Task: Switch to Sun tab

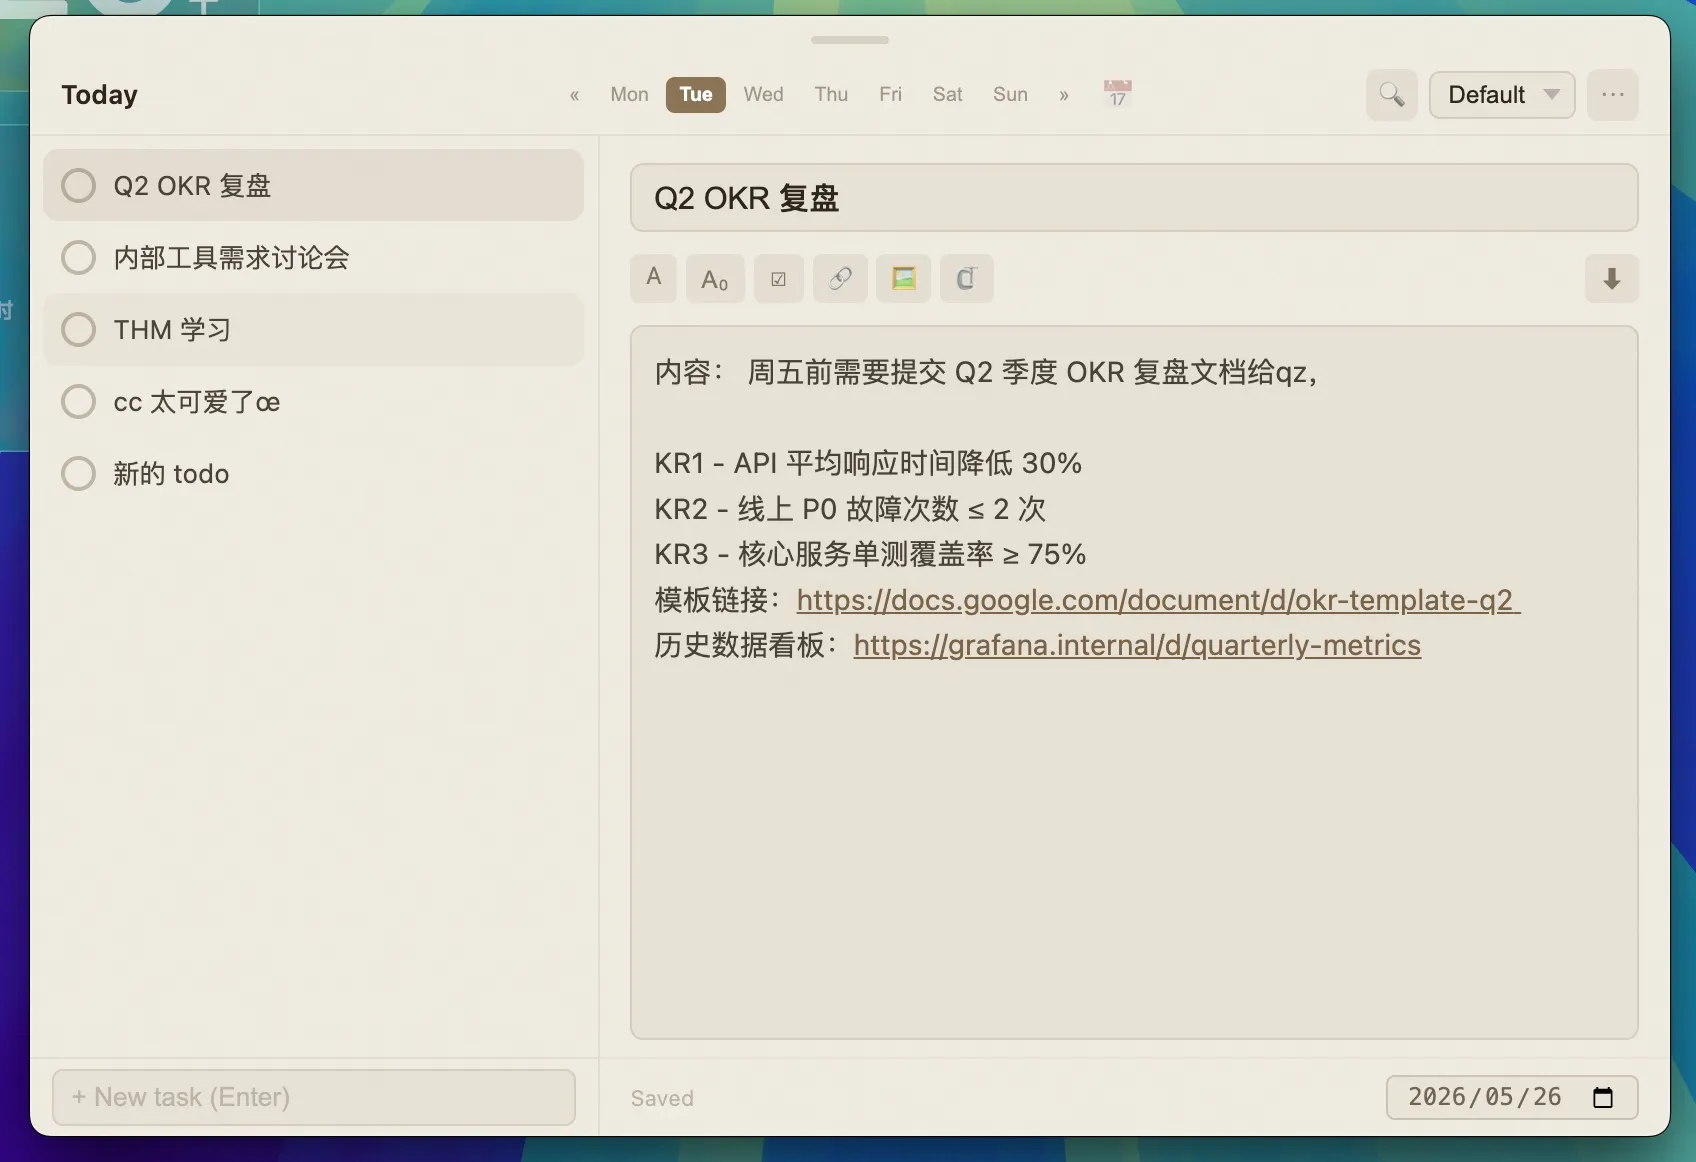Action: click(1010, 94)
